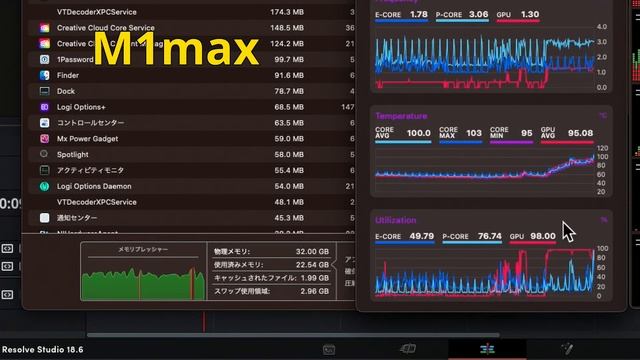Click the Temperature section heading
640x360 pixels.
pyautogui.click(x=401, y=116)
